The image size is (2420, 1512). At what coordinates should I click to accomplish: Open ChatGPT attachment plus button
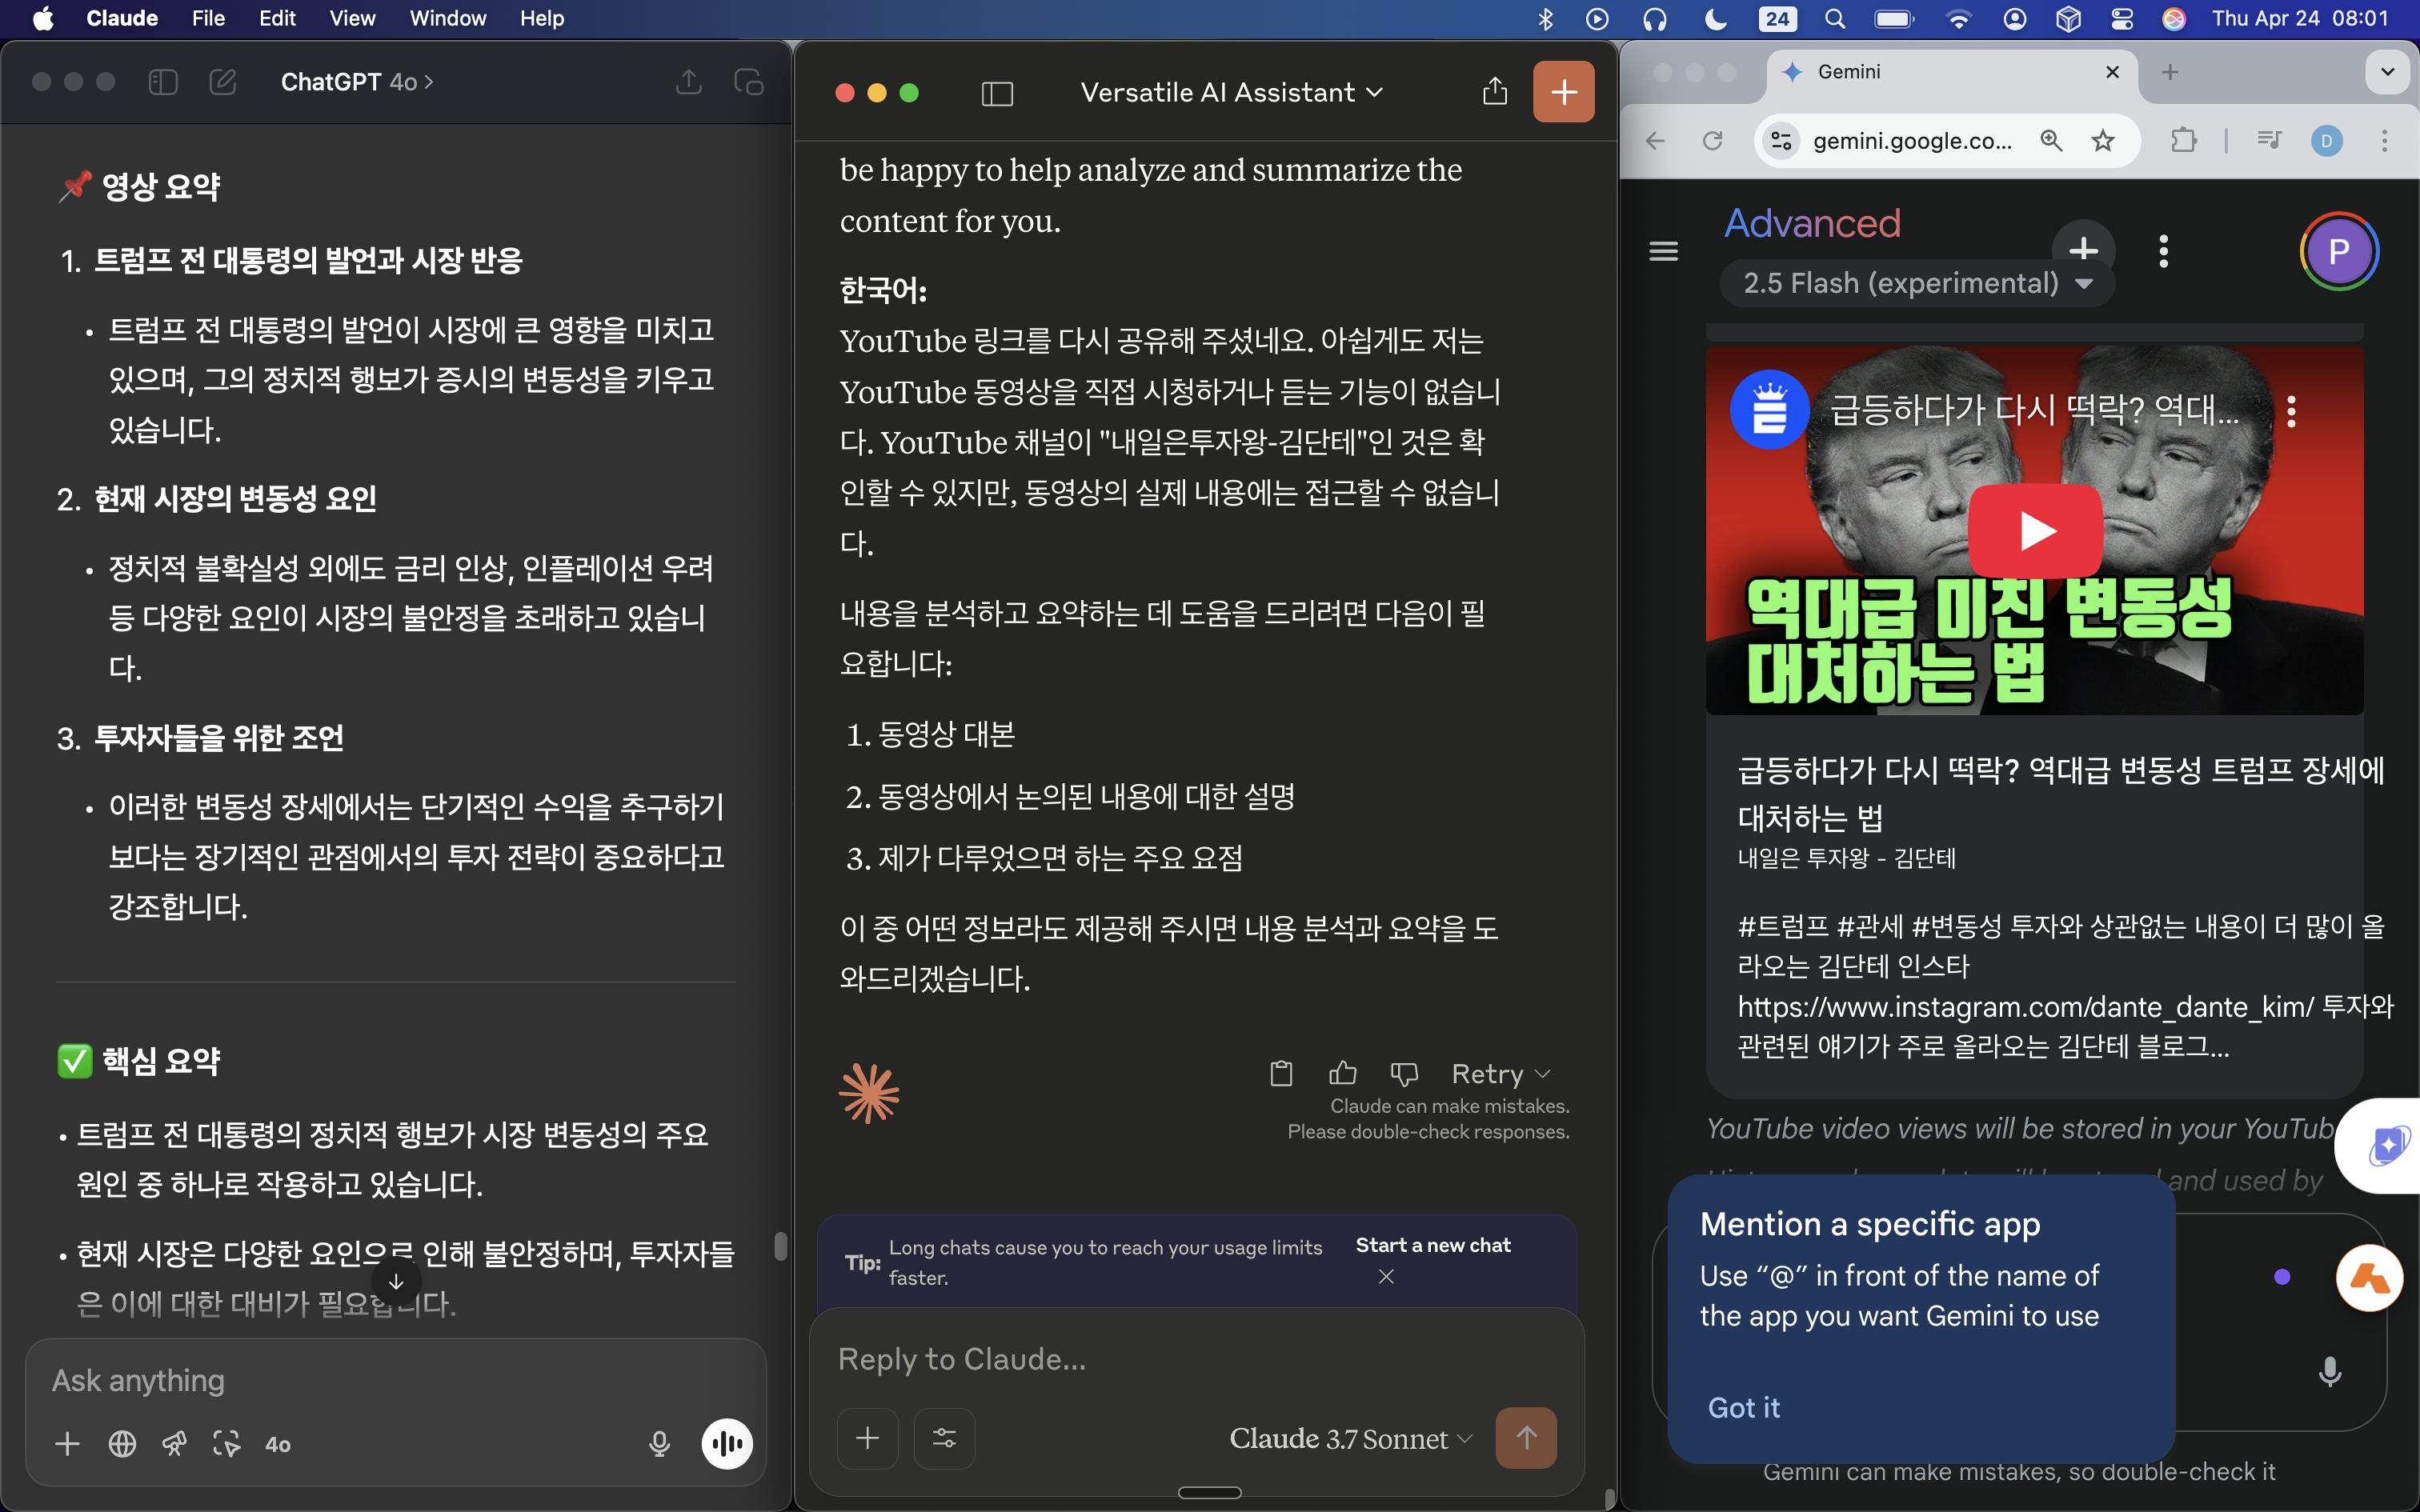tap(68, 1443)
